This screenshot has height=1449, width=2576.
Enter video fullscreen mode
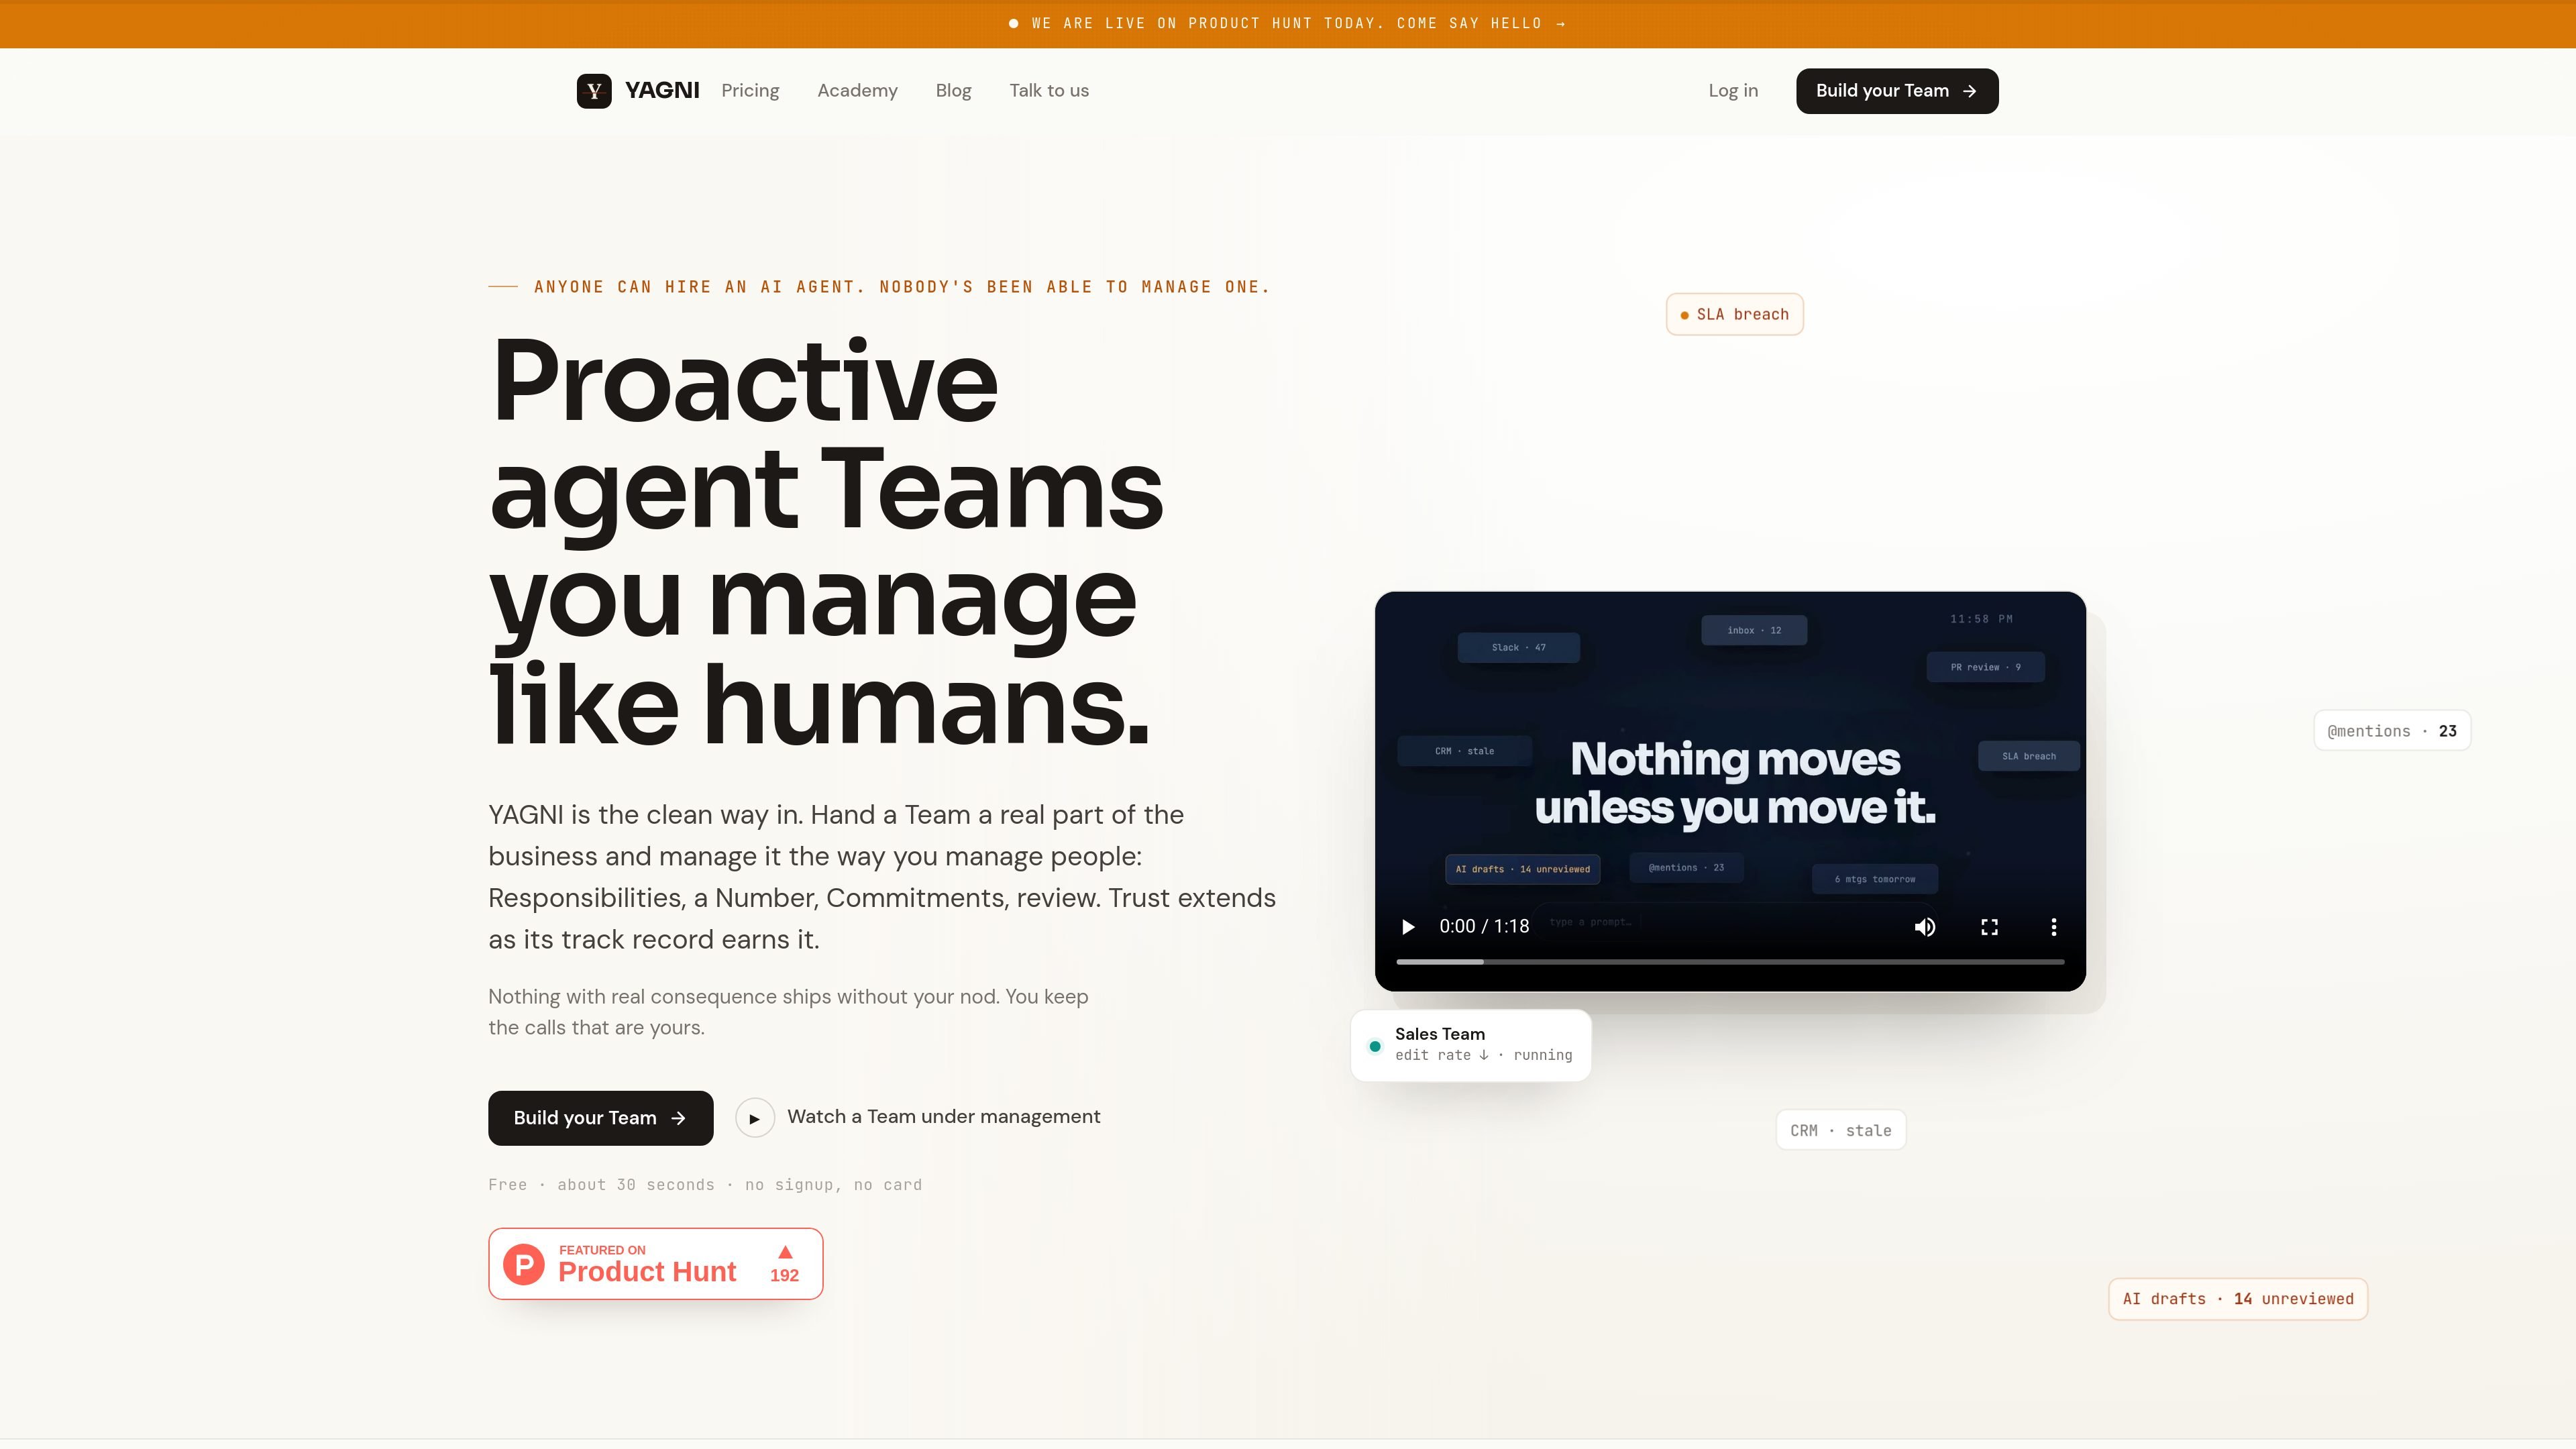[1990, 927]
